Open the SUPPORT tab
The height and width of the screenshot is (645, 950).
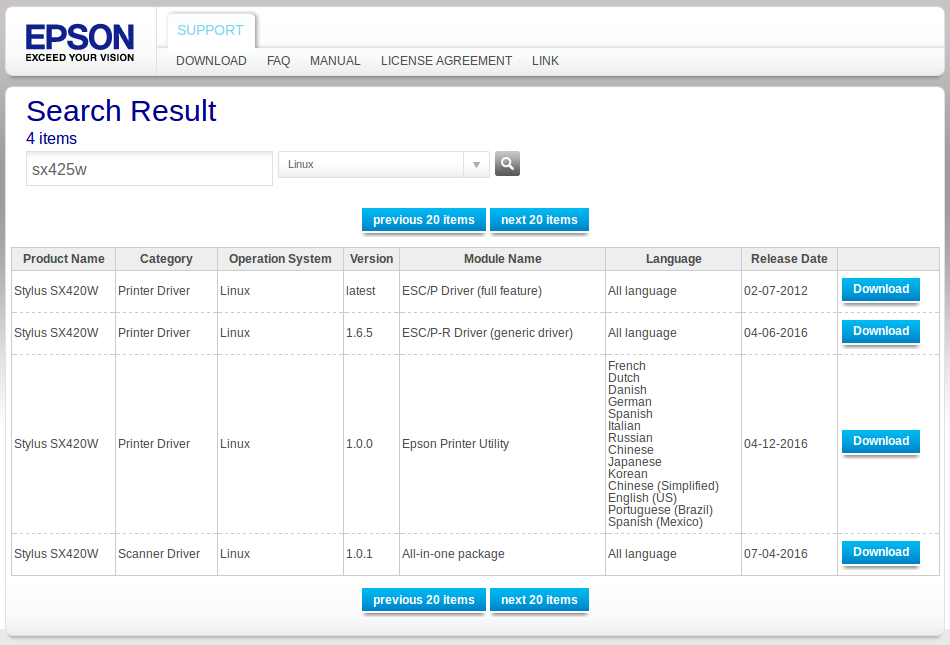[210, 30]
